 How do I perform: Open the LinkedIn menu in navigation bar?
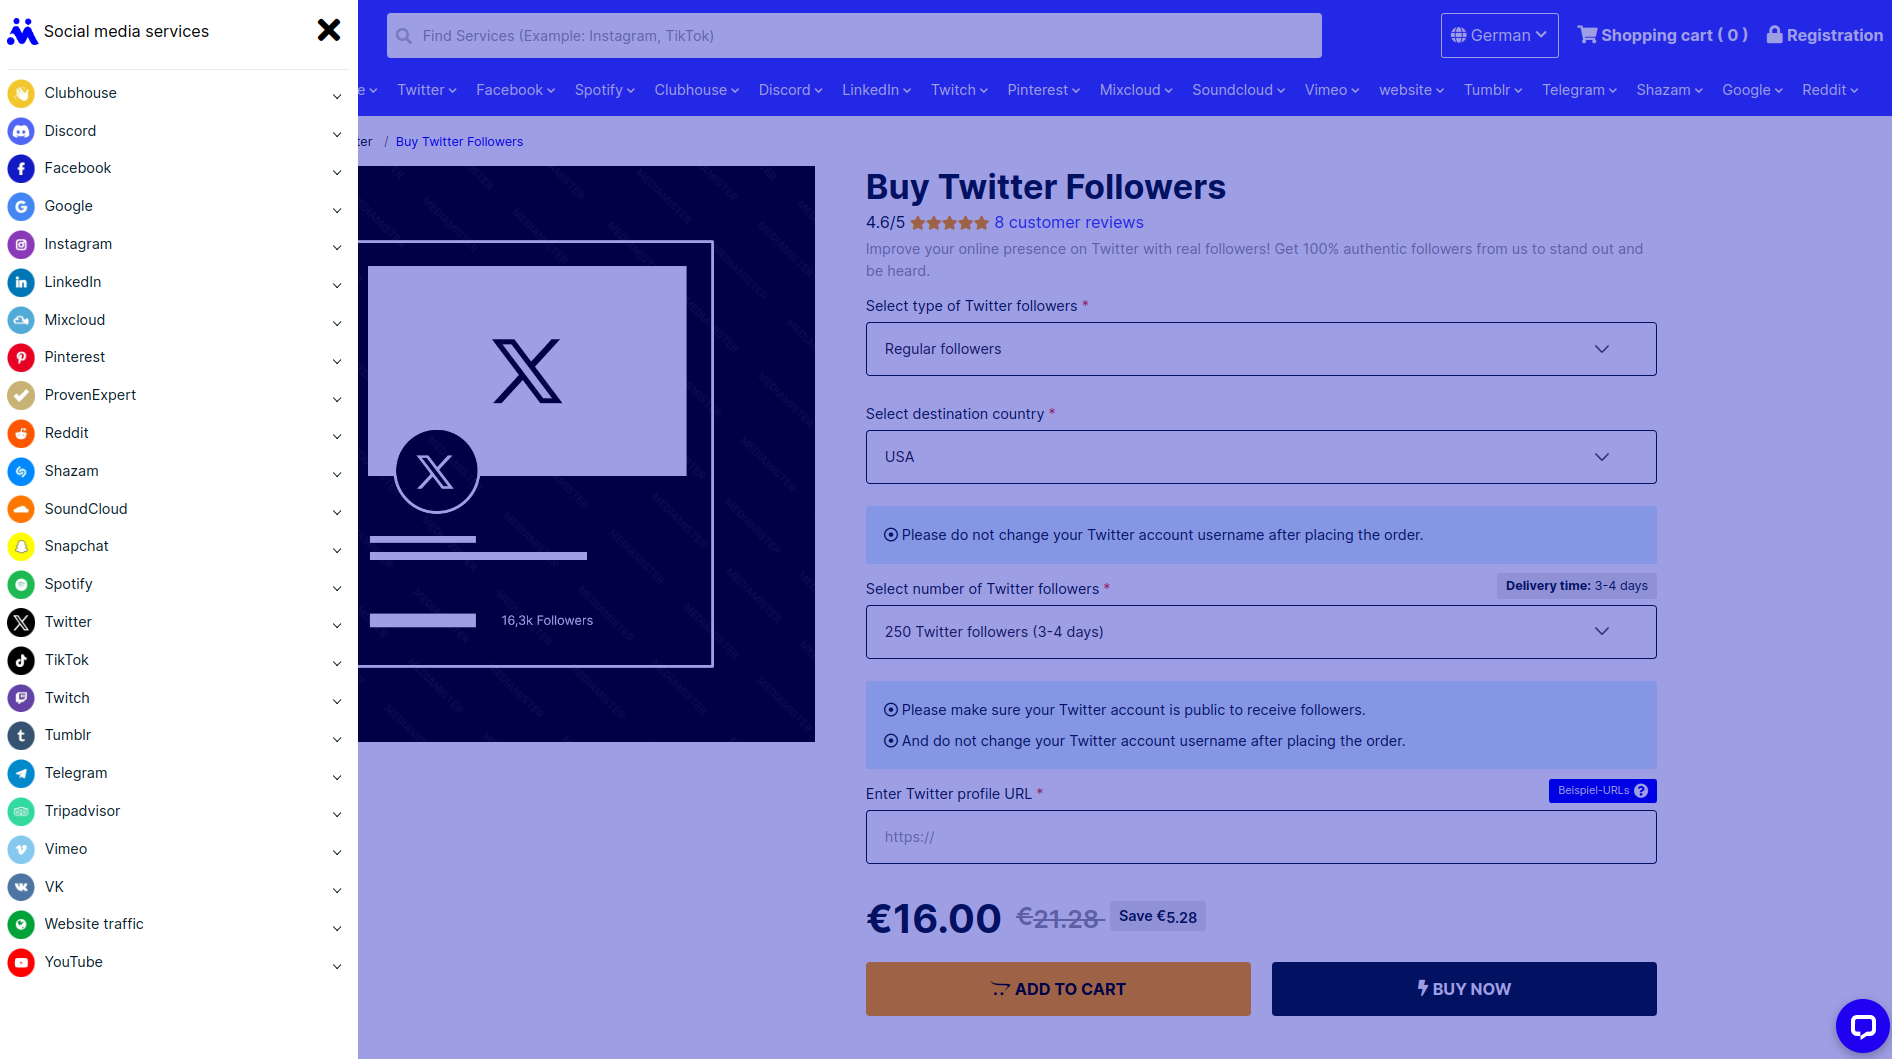click(876, 90)
